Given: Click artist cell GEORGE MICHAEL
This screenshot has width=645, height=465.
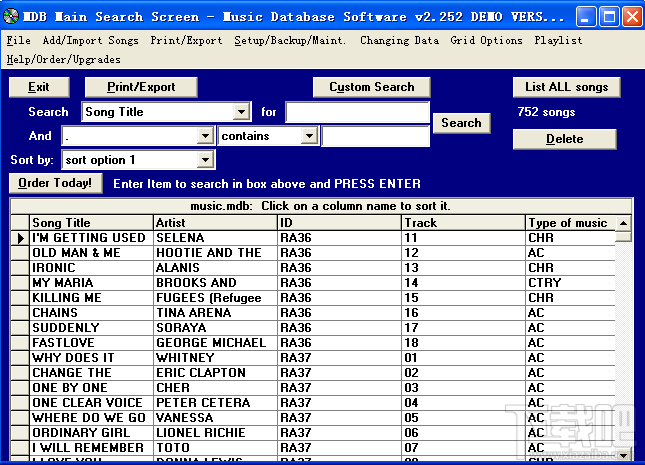Looking at the screenshot, I should click(x=216, y=343).
